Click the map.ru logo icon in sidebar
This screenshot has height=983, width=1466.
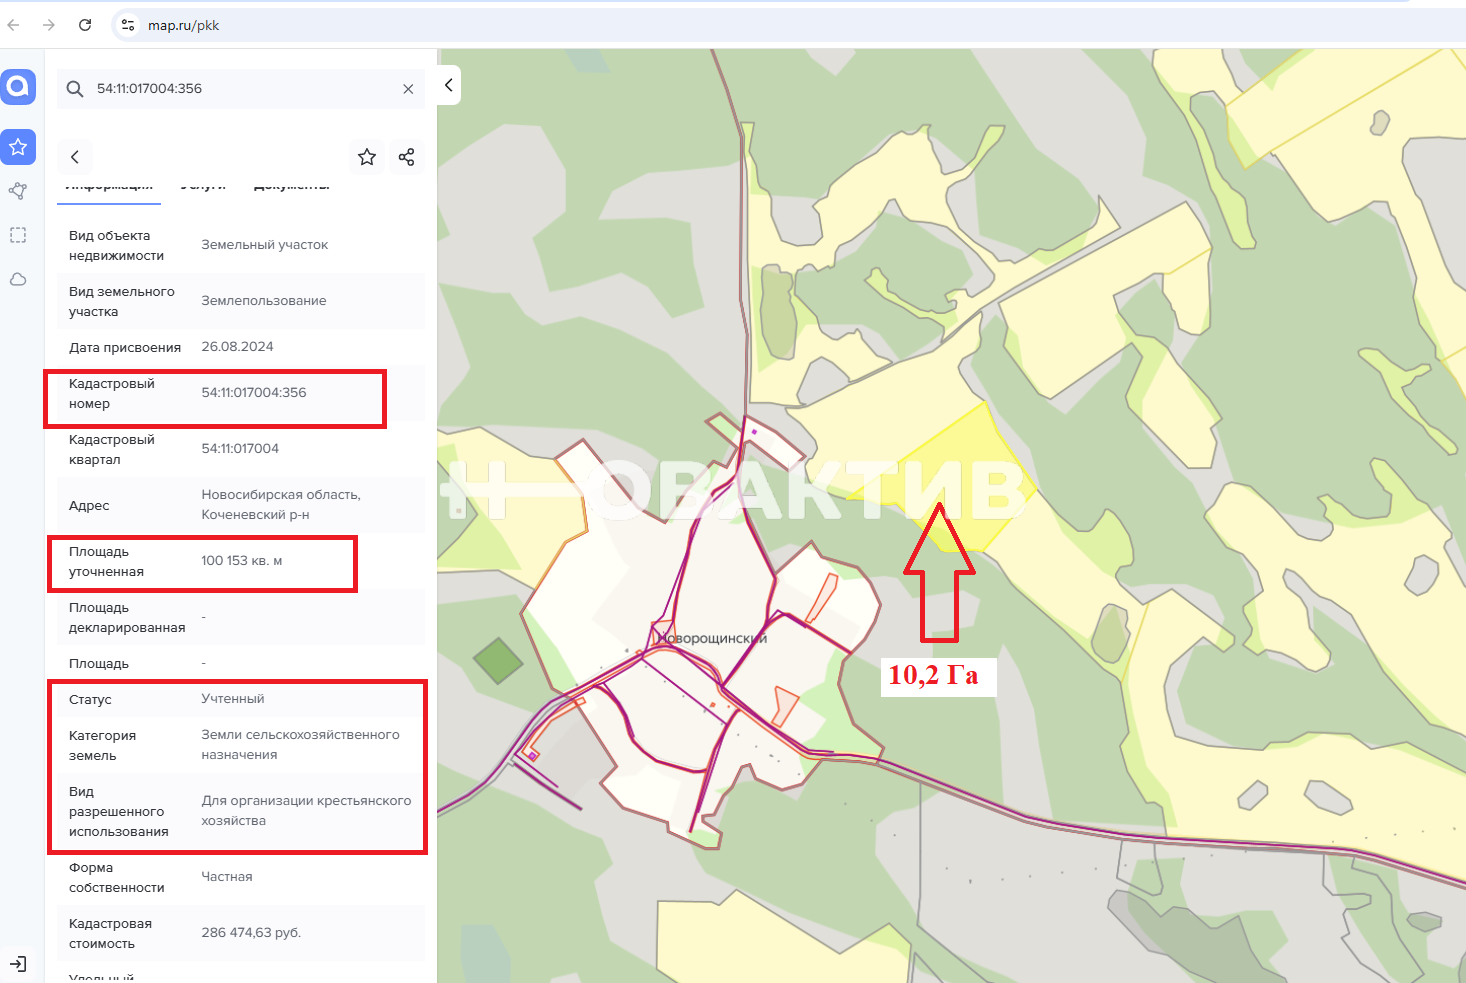click(x=18, y=87)
